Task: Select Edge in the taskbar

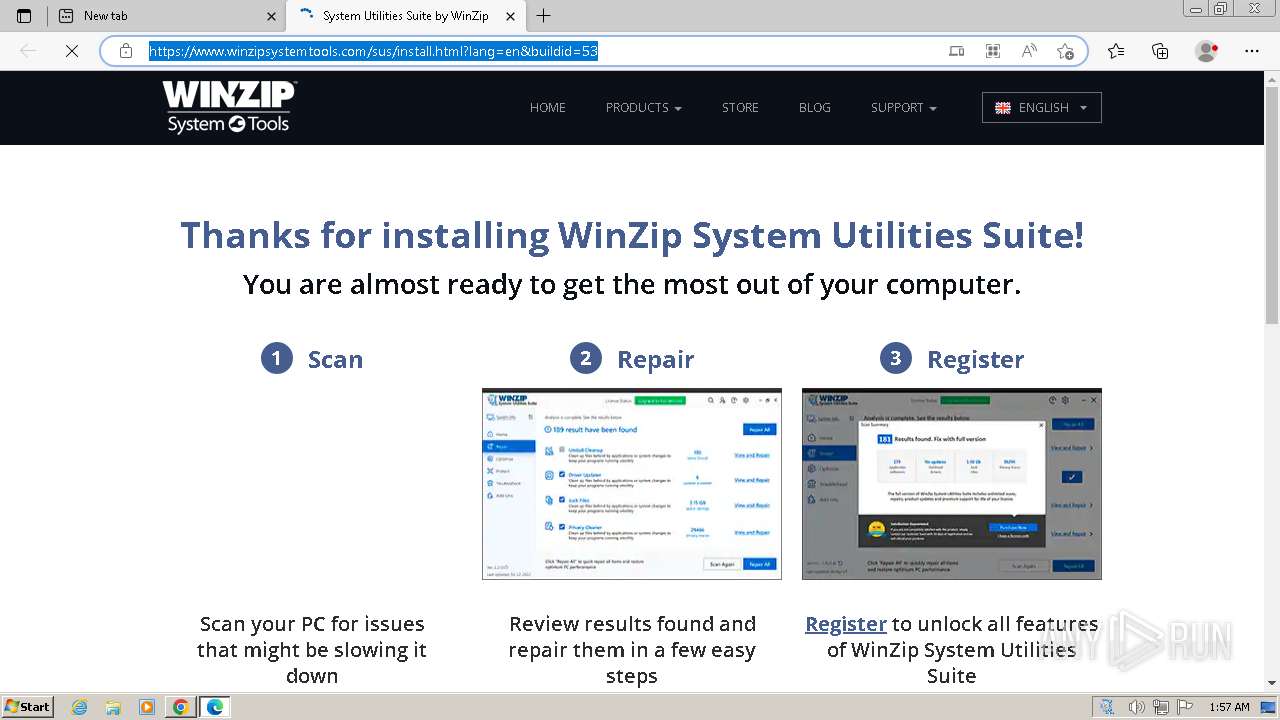Action: (215, 707)
